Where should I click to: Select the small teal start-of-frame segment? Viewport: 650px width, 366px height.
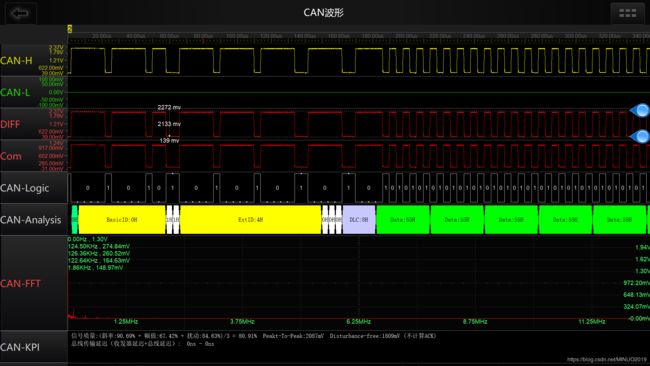pos(75,220)
